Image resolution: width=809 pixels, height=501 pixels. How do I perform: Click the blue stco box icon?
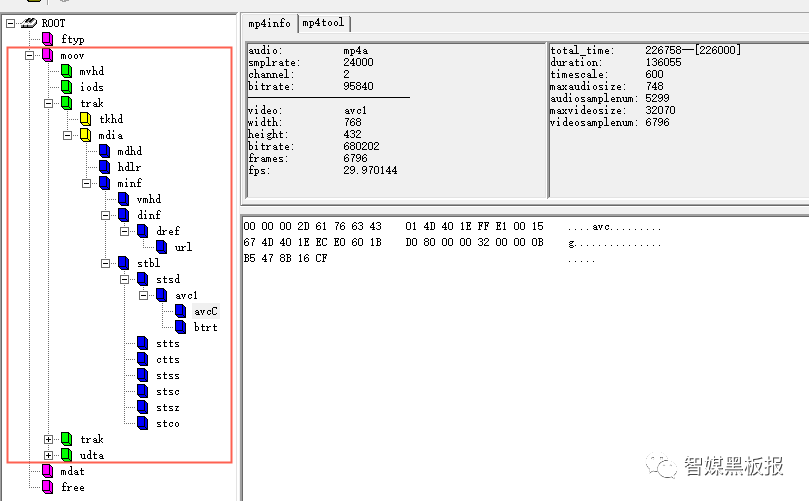[143, 423]
